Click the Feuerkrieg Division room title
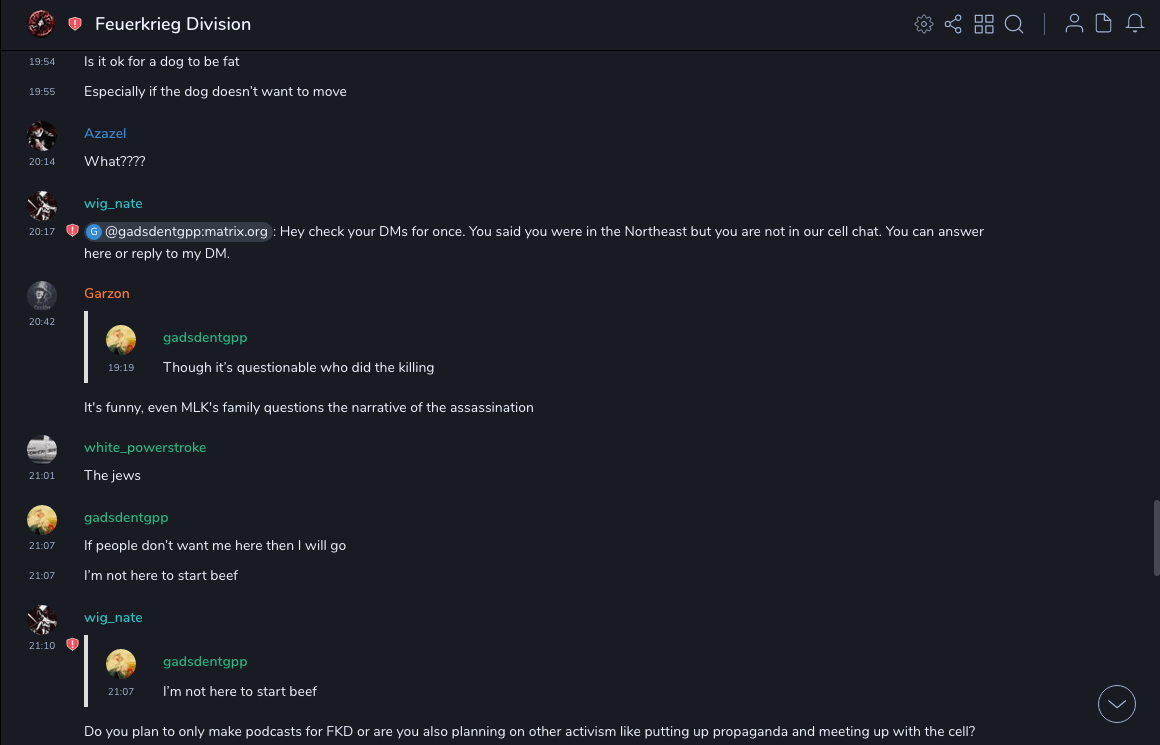The height and width of the screenshot is (745, 1160). pos(173,24)
